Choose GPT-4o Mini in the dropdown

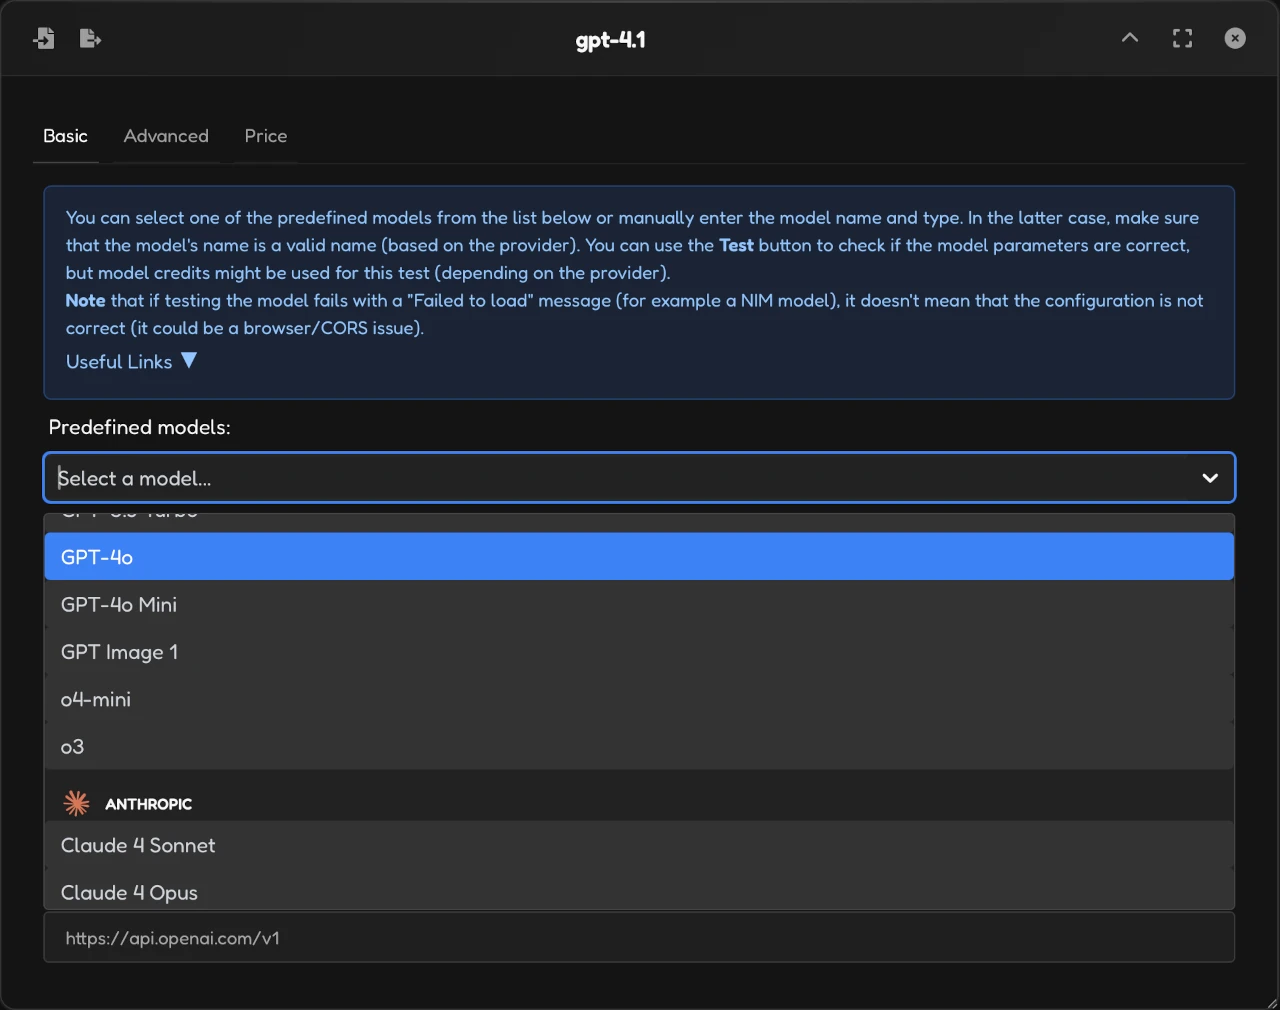point(639,605)
